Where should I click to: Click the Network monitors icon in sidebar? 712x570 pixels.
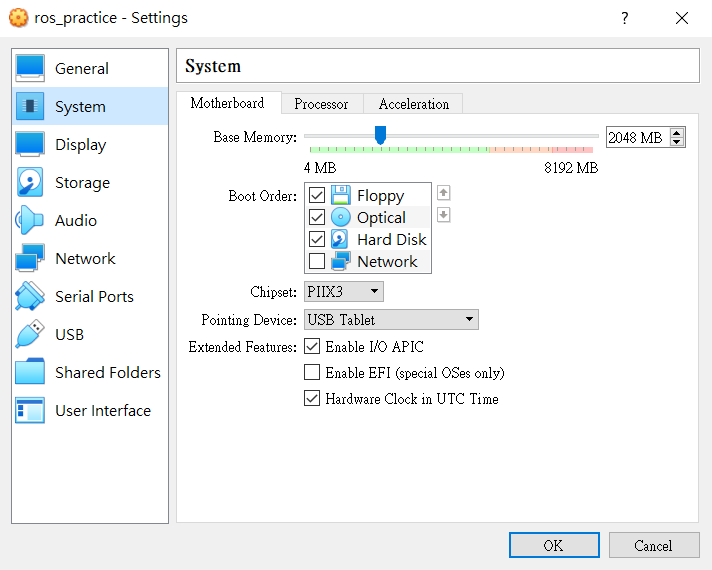[30, 258]
